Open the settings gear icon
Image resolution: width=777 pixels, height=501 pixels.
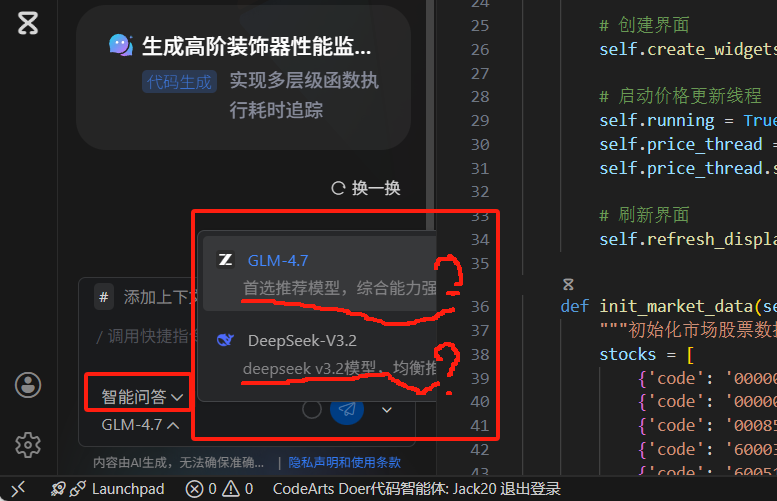(x=28, y=445)
